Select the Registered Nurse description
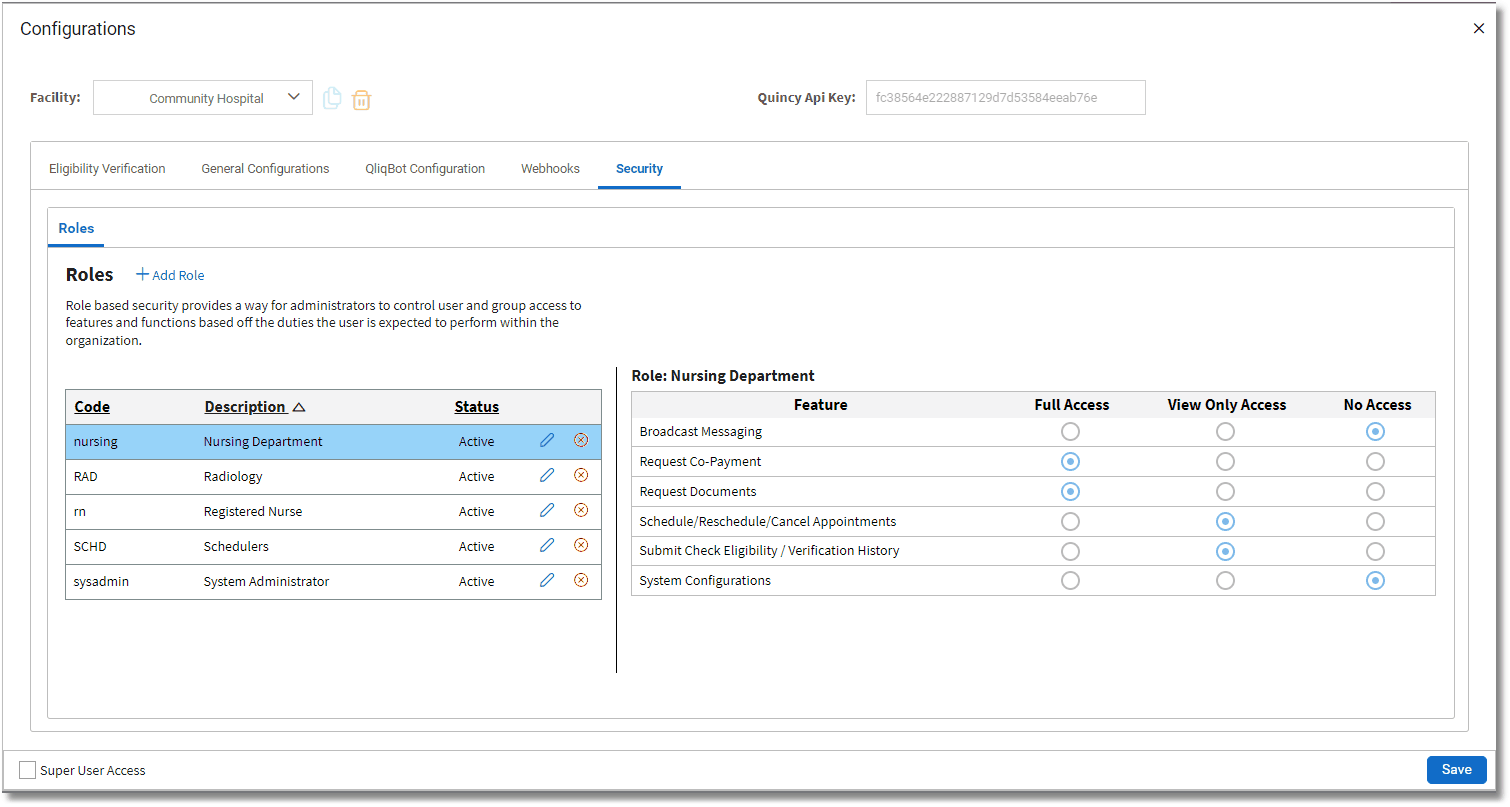The image size is (1510, 807). click(x=253, y=511)
